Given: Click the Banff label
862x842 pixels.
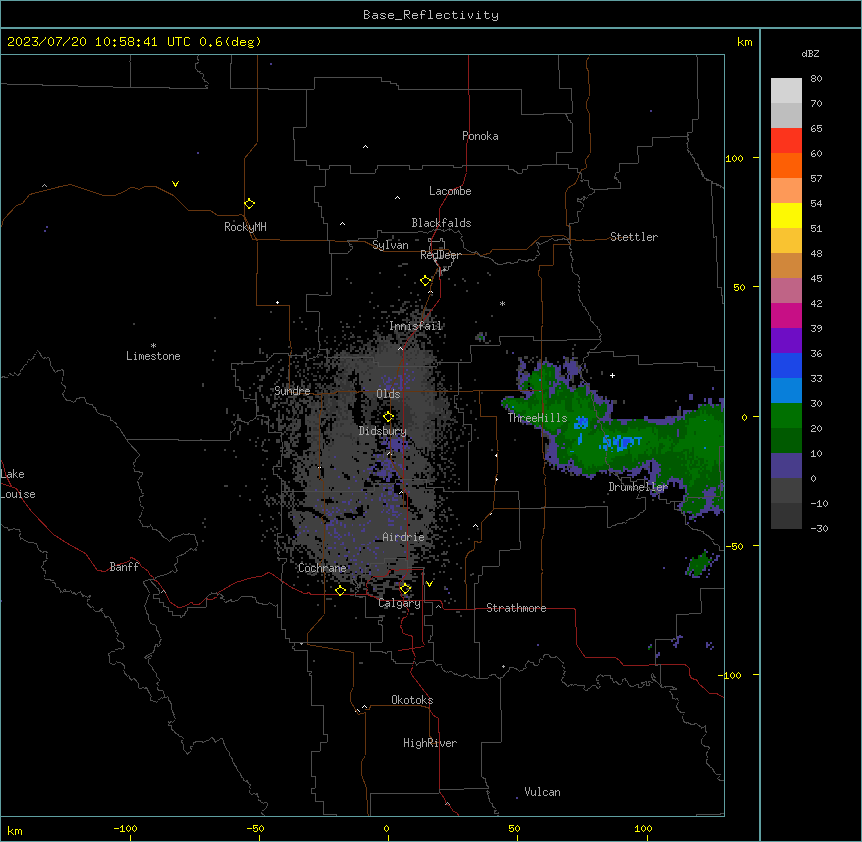Looking at the screenshot, I should pyautogui.click(x=124, y=567).
